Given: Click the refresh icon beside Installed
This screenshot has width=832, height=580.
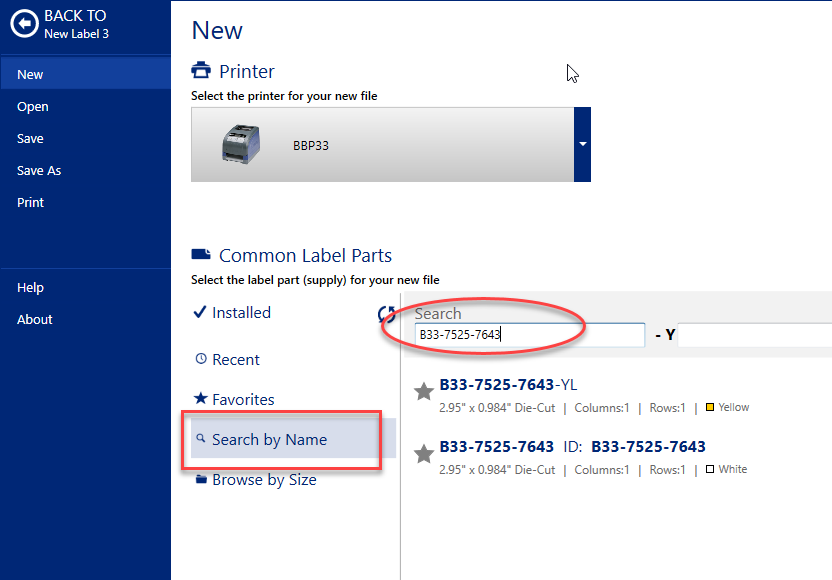Looking at the screenshot, I should point(386,314).
